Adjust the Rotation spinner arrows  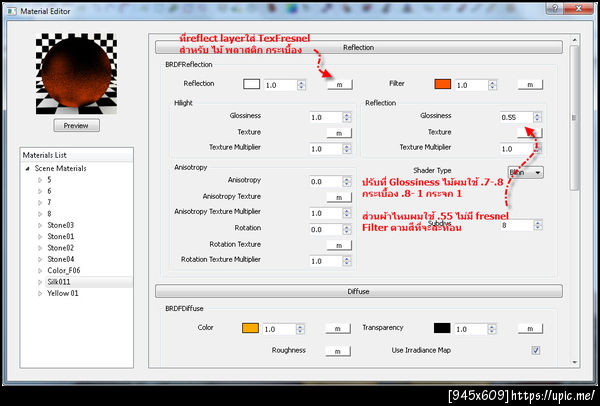tap(347, 230)
